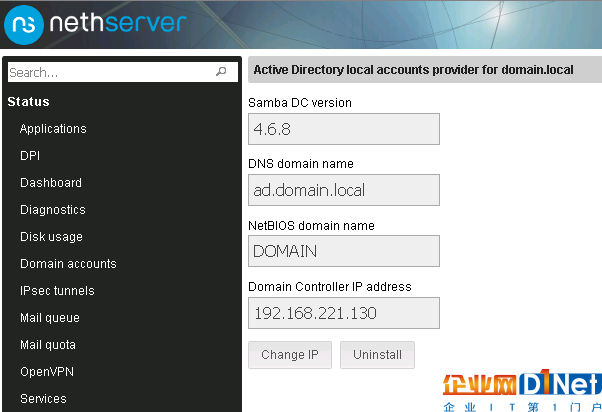
Task: Open Disk usage in the sidebar
Action: [51, 237]
